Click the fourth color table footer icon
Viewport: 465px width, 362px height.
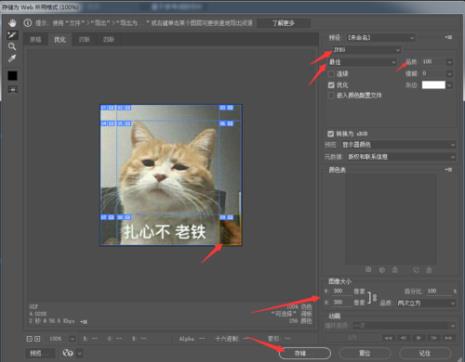(416, 269)
